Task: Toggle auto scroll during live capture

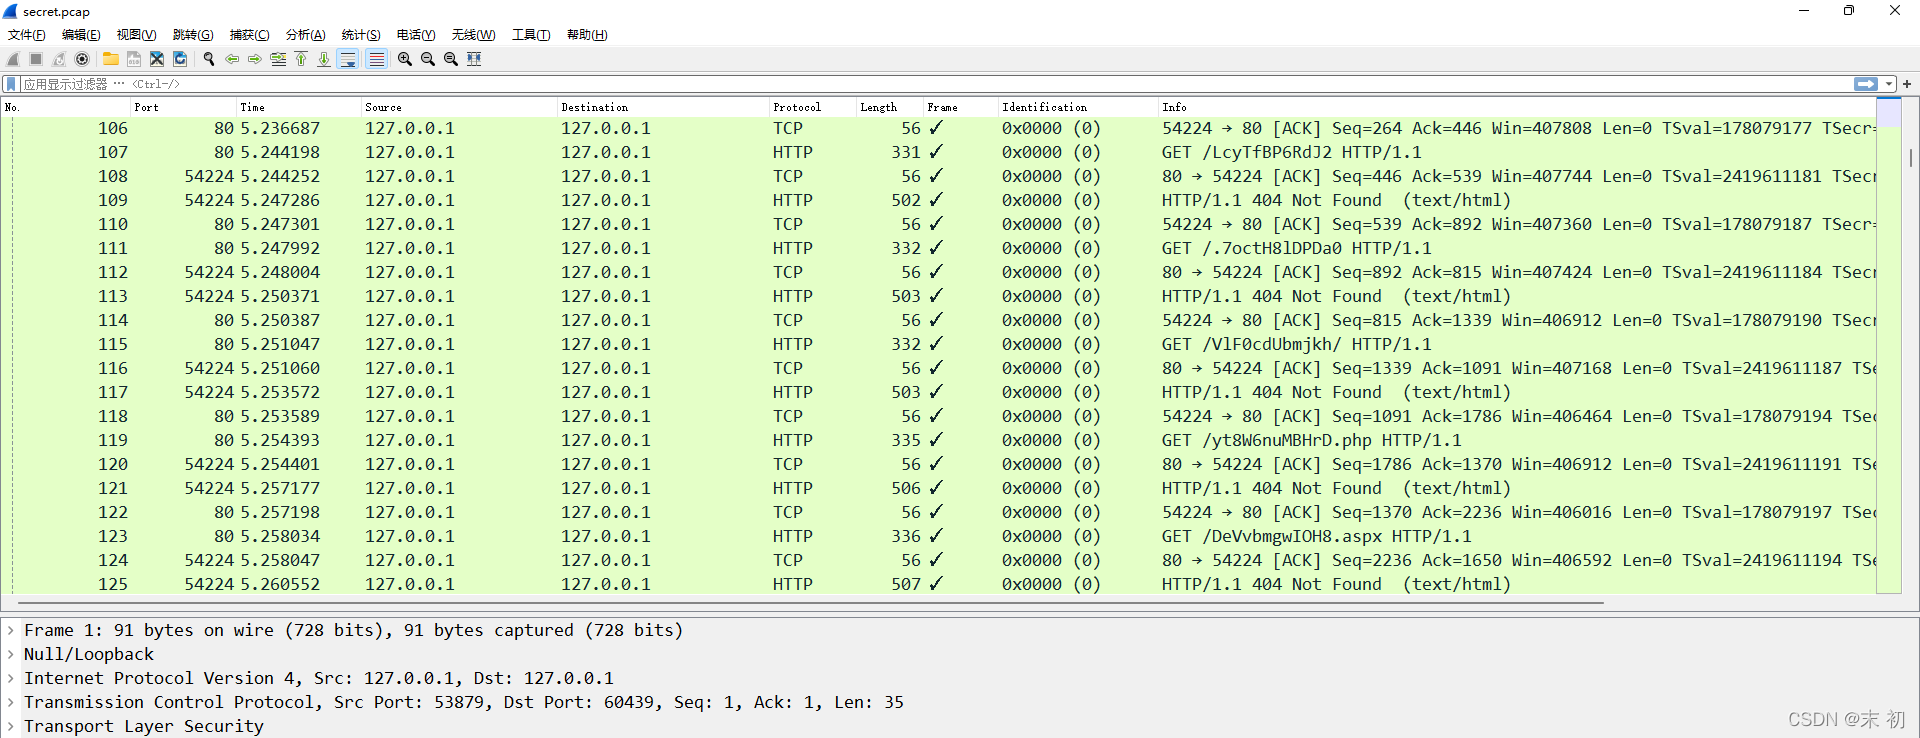Action: coord(348,59)
